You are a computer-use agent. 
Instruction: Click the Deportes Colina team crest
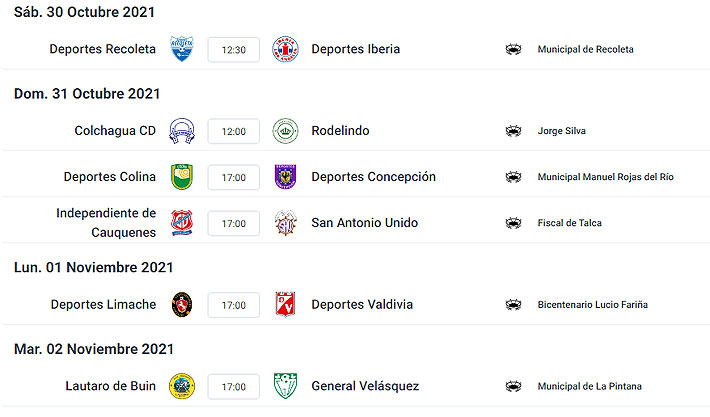pyautogui.click(x=181, y=177)
